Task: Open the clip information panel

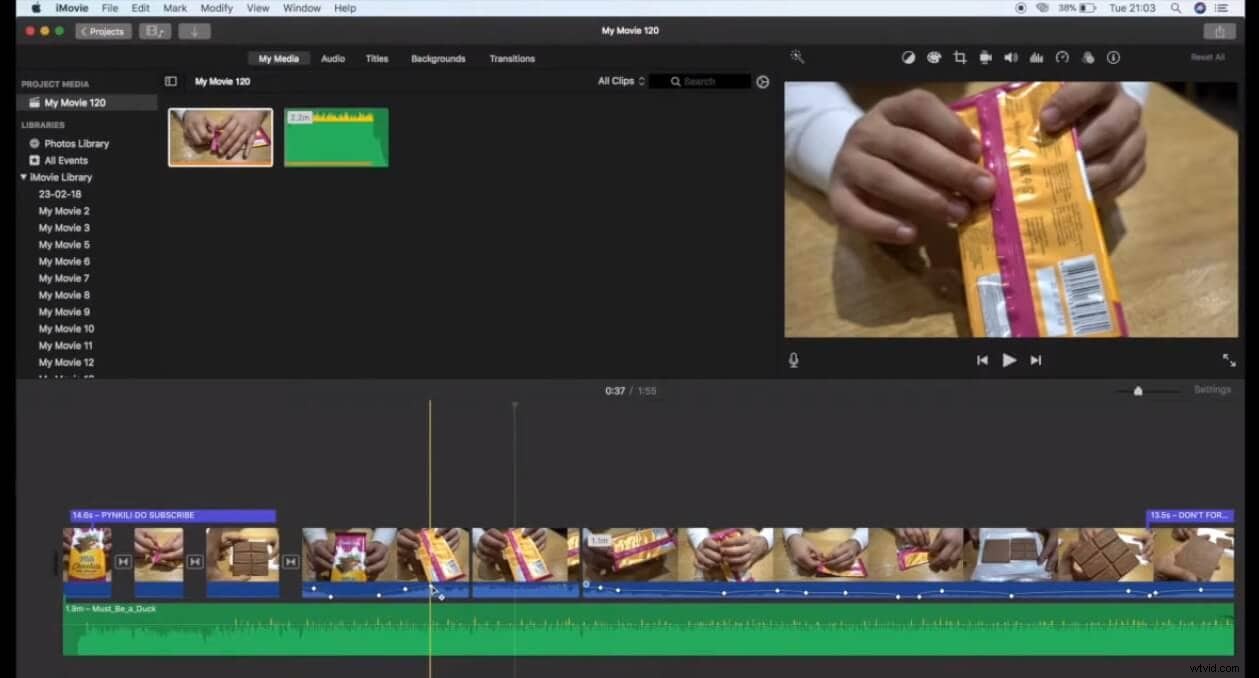Action: coord(1113,57)
